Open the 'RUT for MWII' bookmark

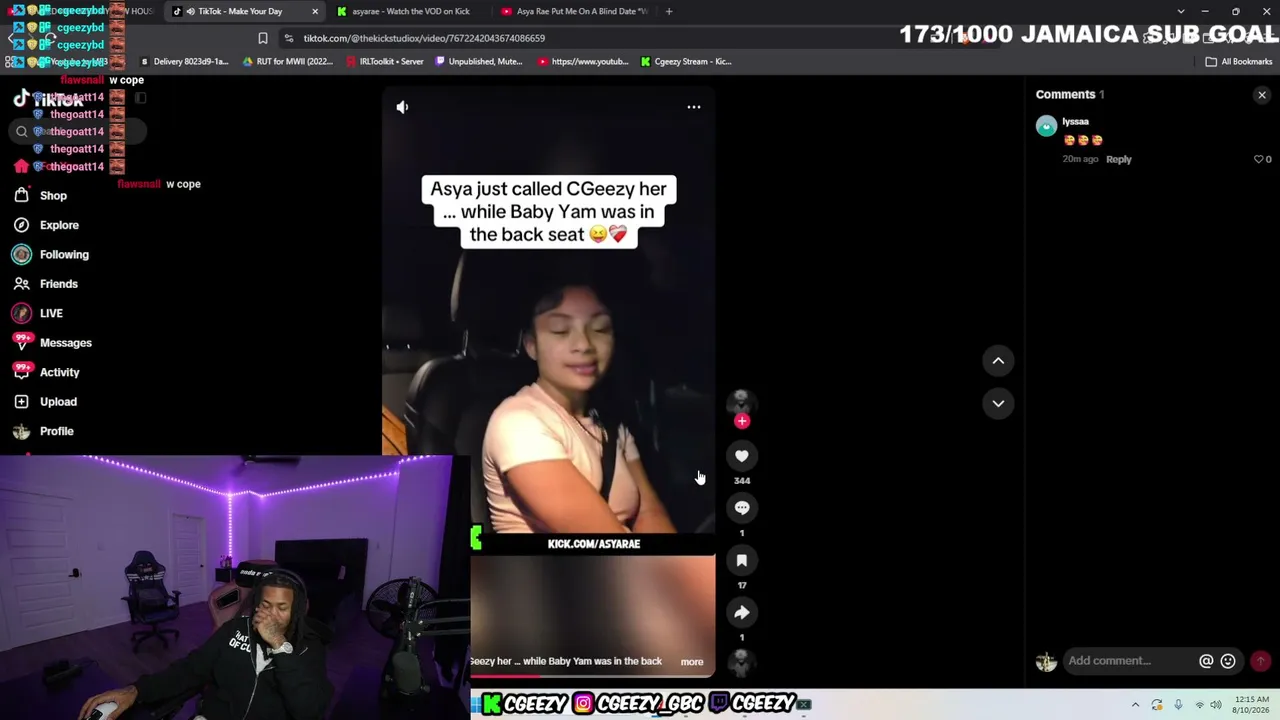click(288, 61)
